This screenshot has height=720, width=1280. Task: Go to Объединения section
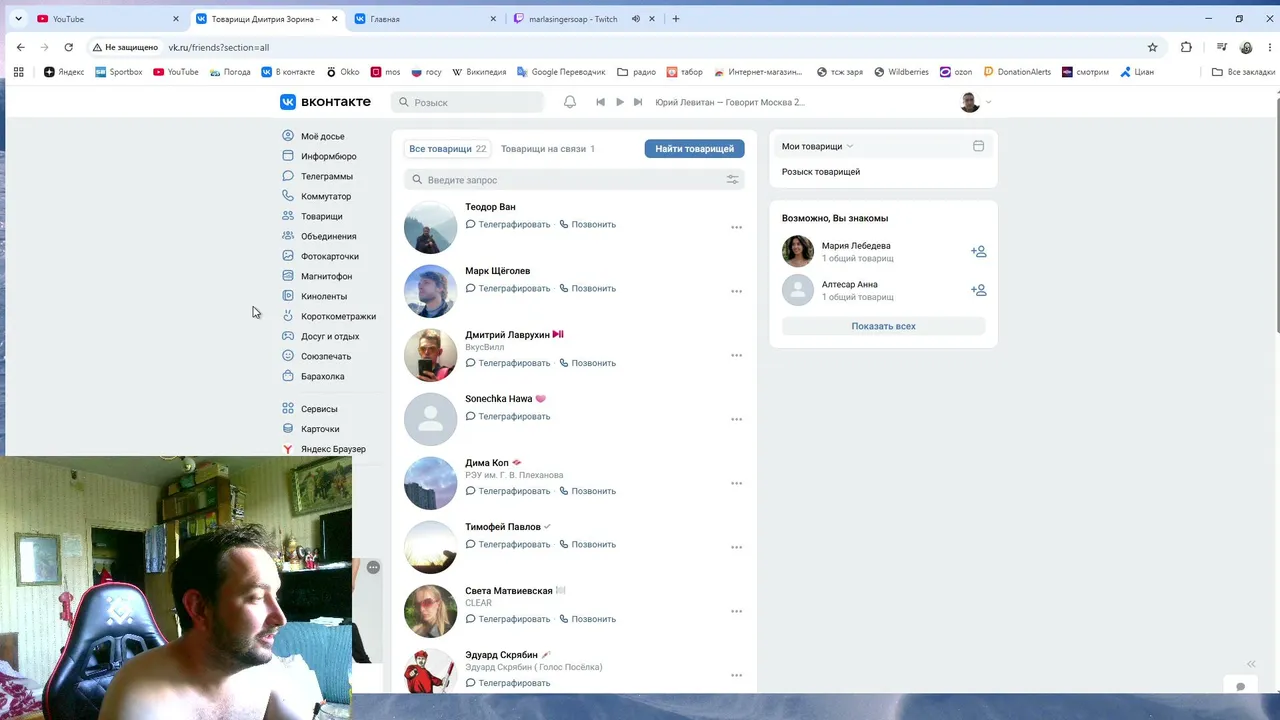coord(319,236)
